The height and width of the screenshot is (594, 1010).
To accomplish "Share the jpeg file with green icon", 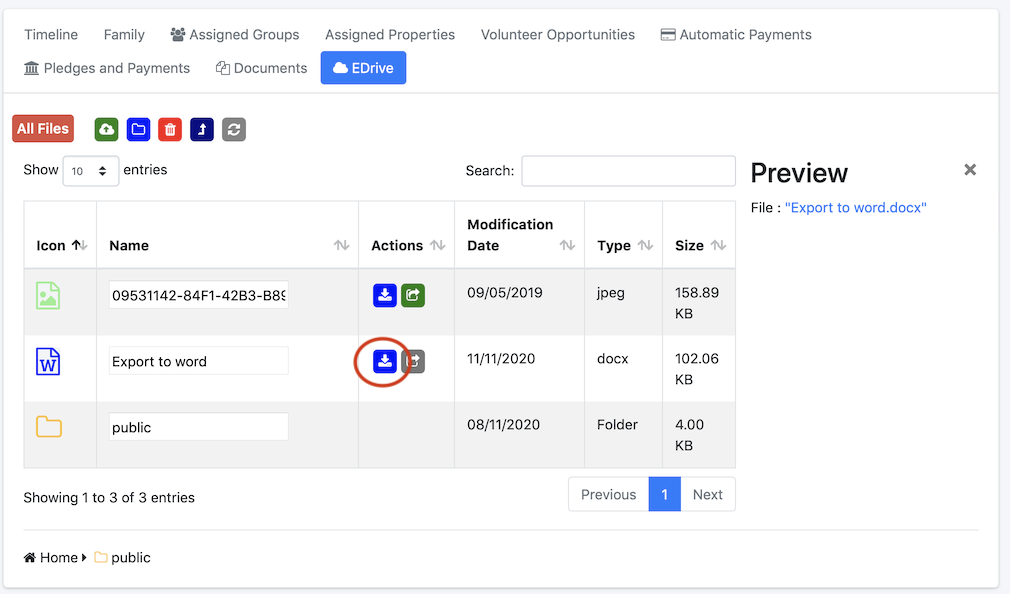I will pos(413,295).
